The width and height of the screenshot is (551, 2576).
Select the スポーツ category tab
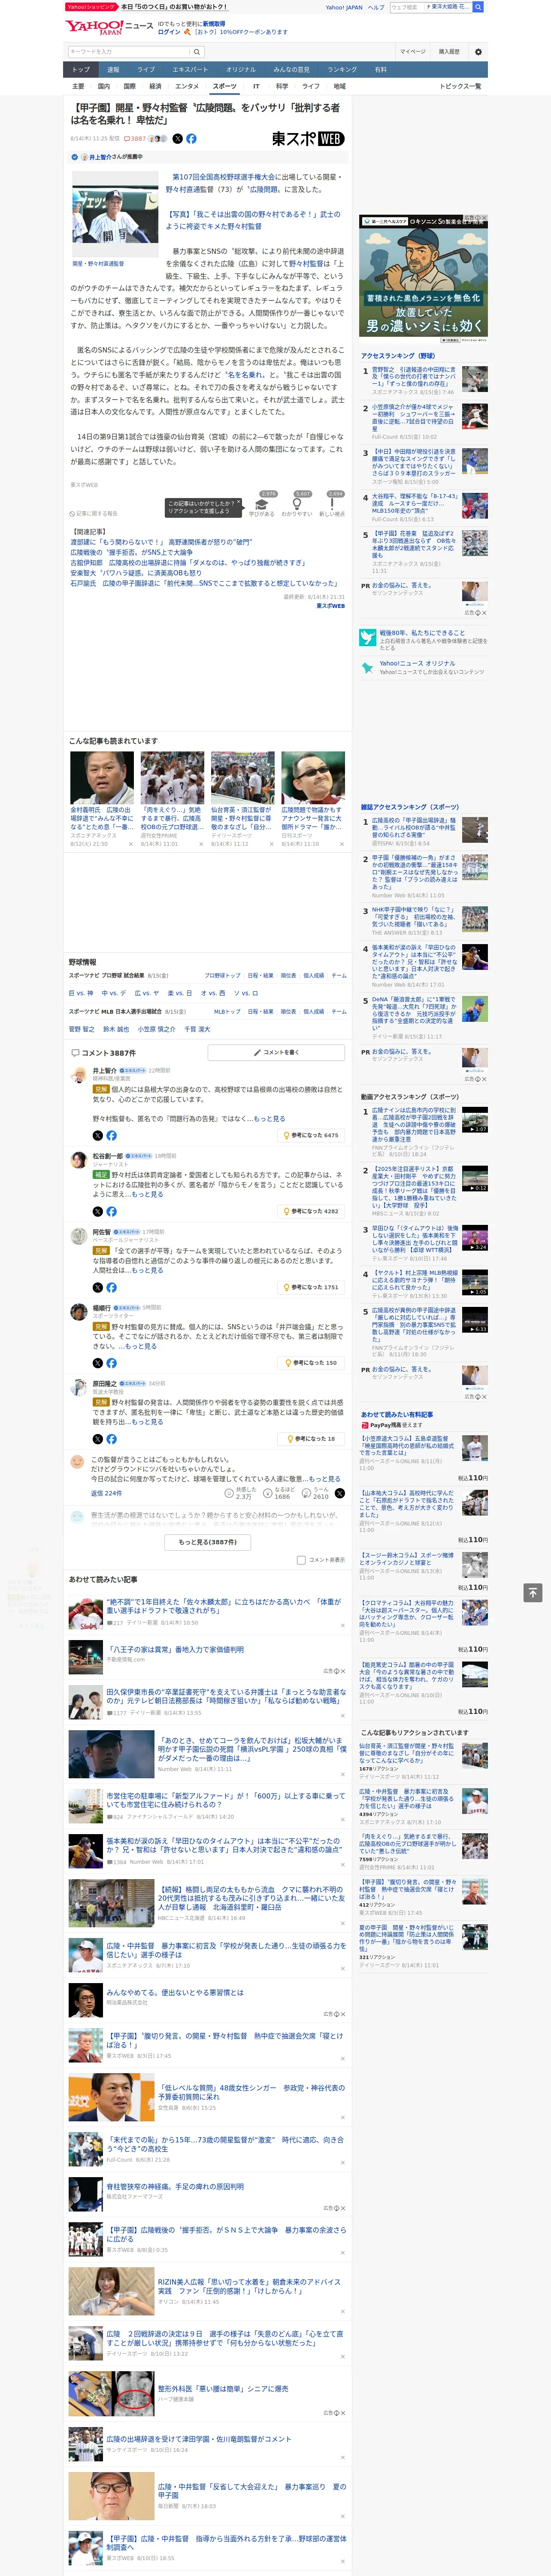225,87
